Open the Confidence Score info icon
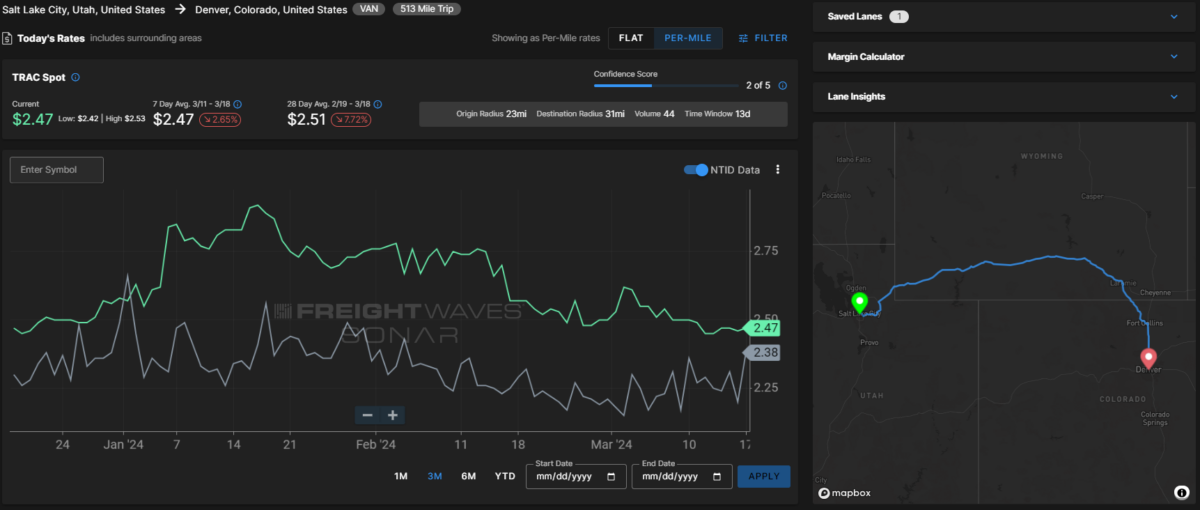 coord(782,86)
